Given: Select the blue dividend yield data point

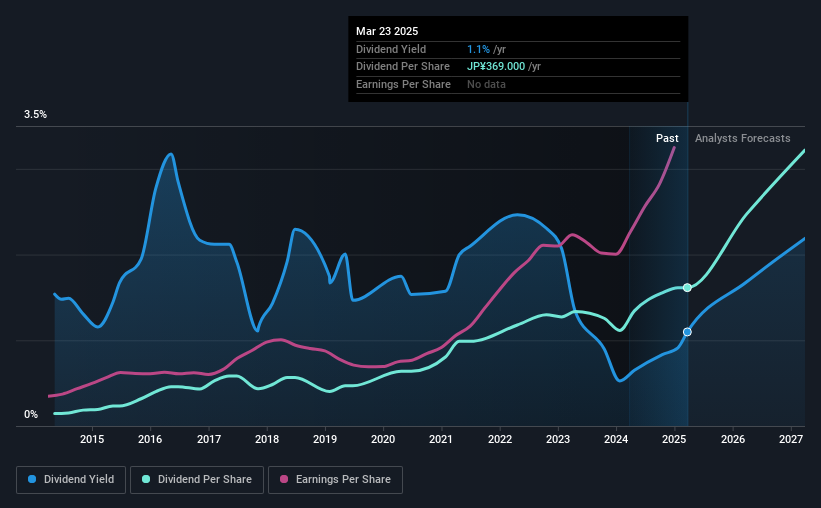Looking at the screenshot, I should click(x=687, y=332).
